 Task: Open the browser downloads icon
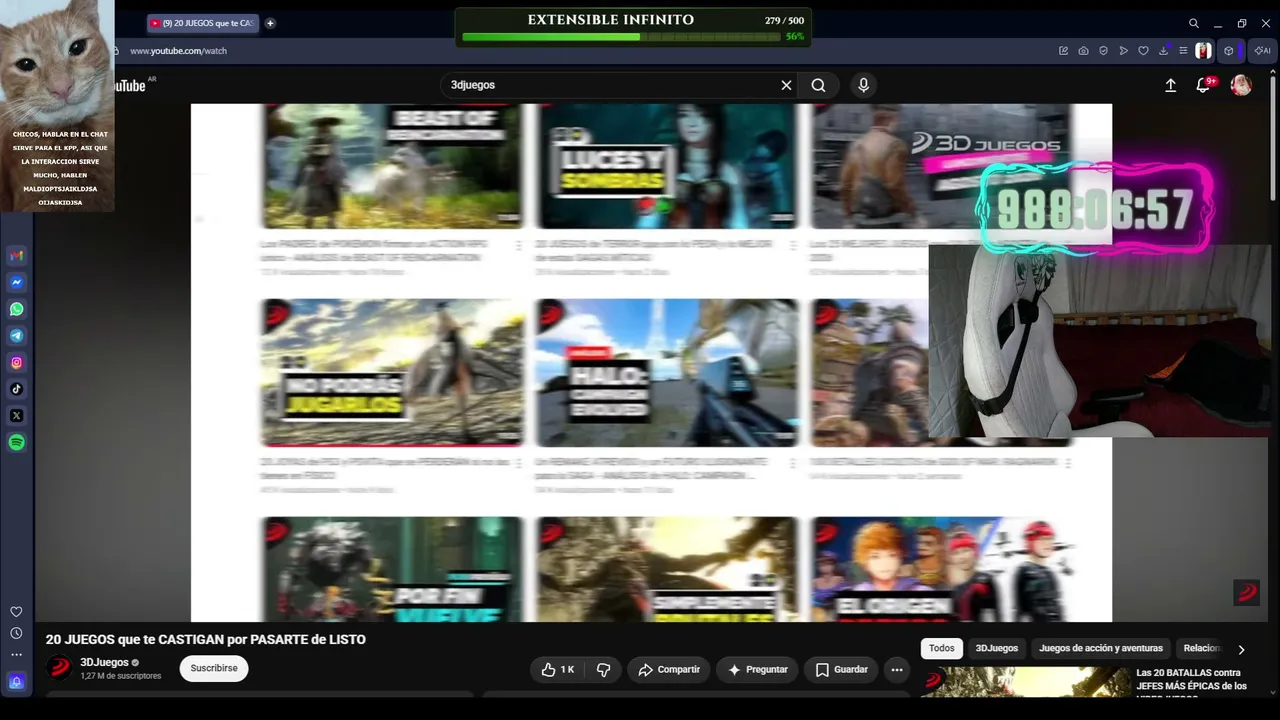1163,51
